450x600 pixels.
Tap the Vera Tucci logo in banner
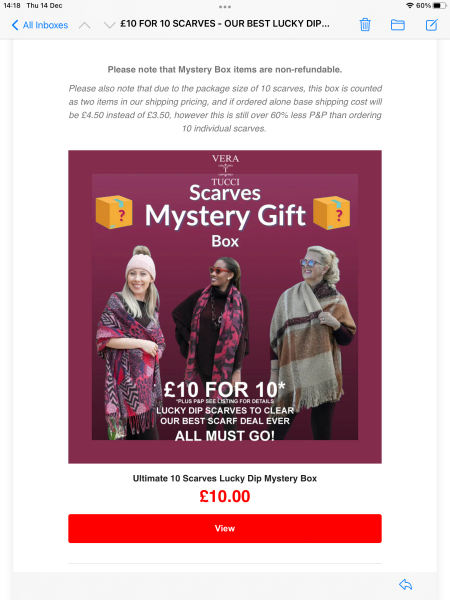[x=225, y=170]
